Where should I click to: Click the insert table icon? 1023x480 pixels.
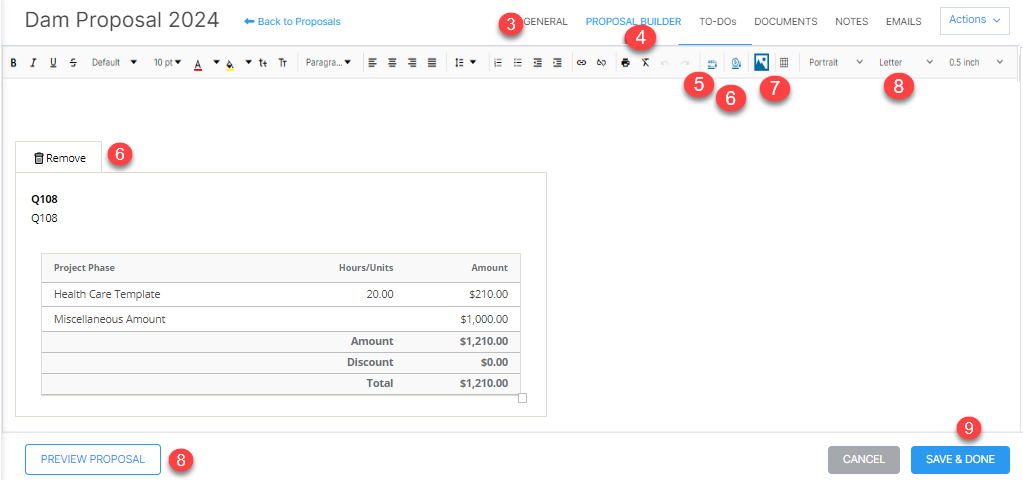tap(784, 63)
